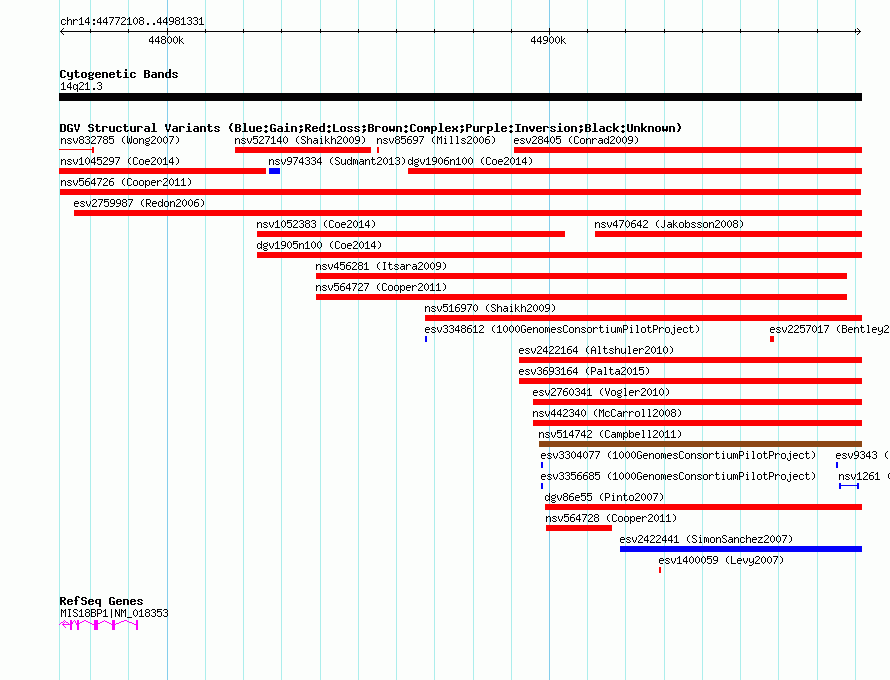
Task: Select the brown nsv514742 complex bar
Action: [700, 444]
